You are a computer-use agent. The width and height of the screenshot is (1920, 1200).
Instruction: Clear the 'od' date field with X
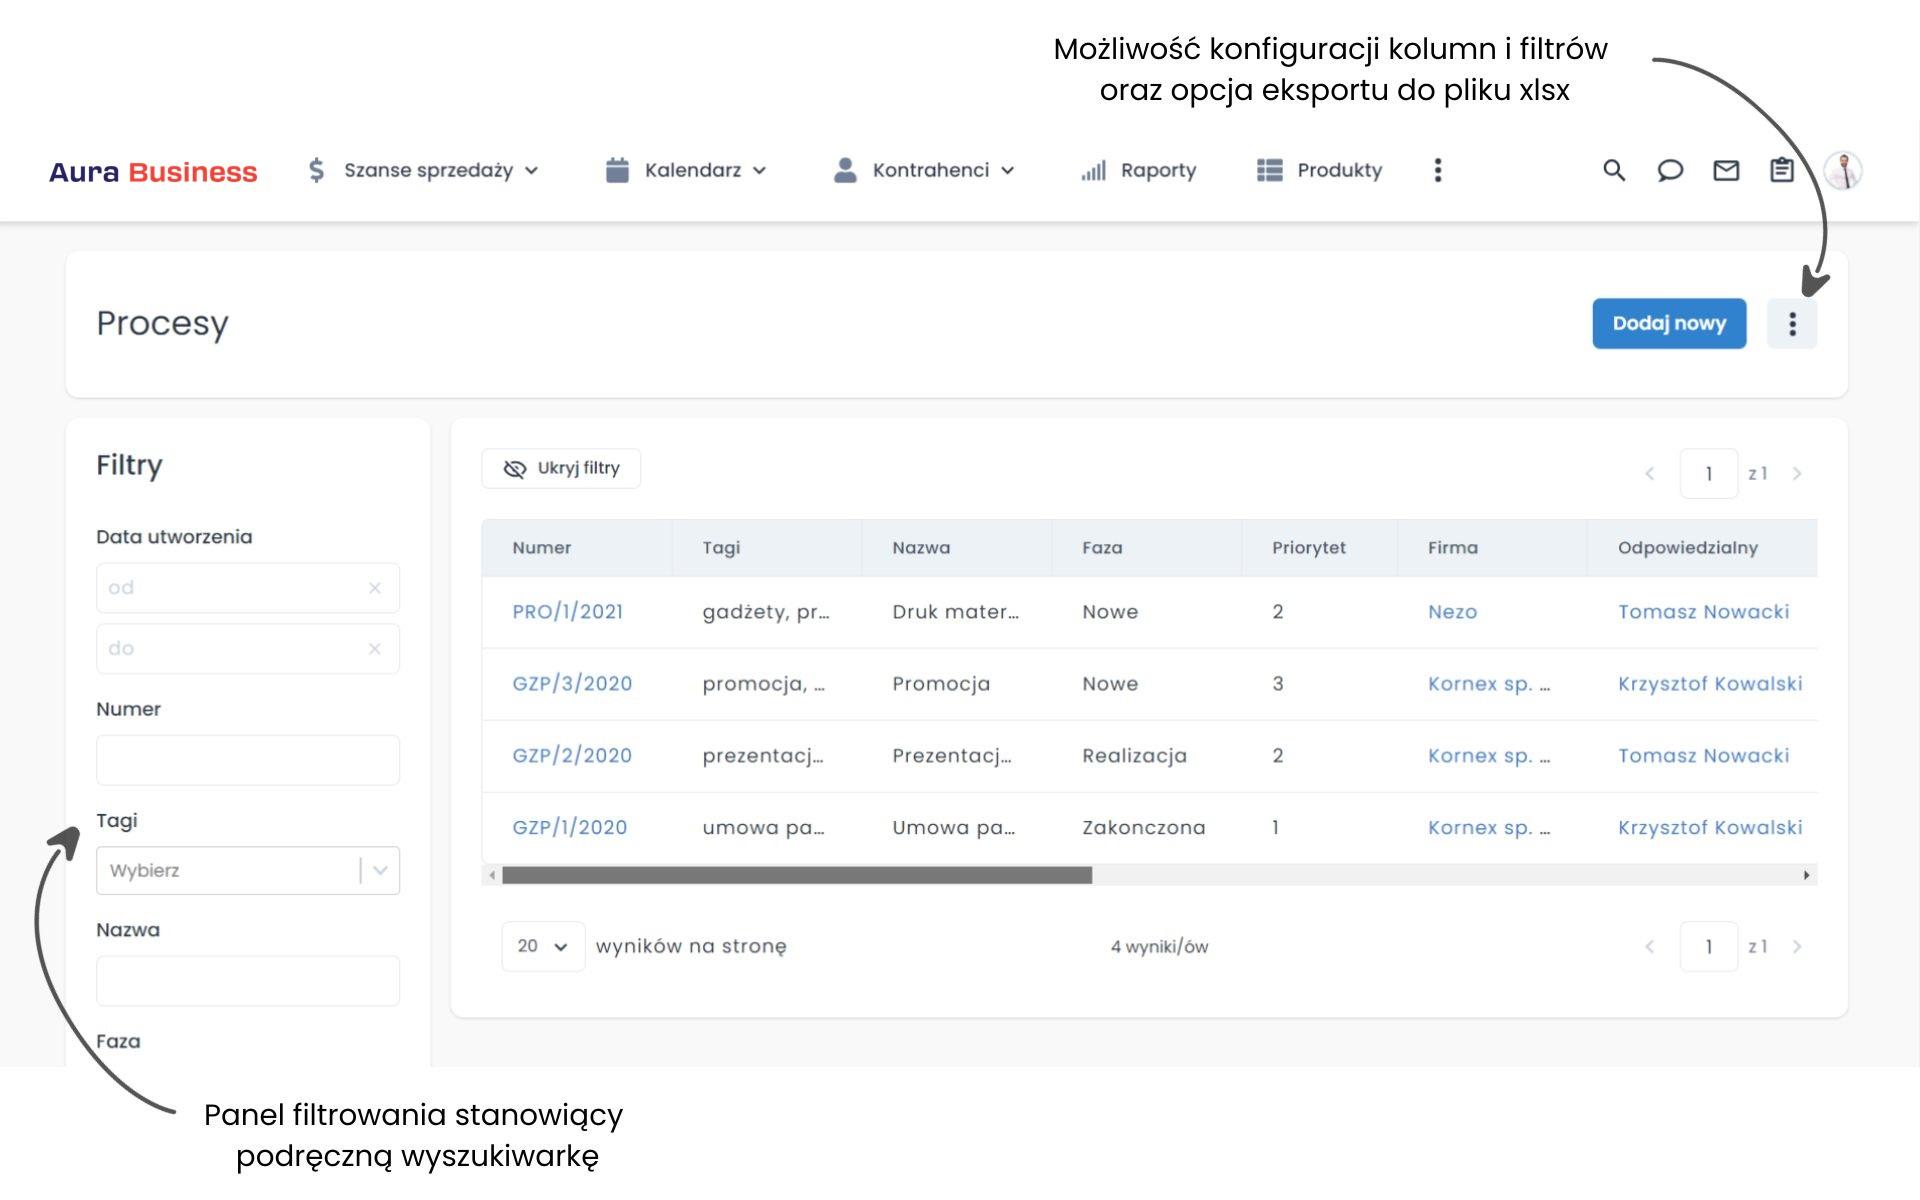(x=375, y=588)
